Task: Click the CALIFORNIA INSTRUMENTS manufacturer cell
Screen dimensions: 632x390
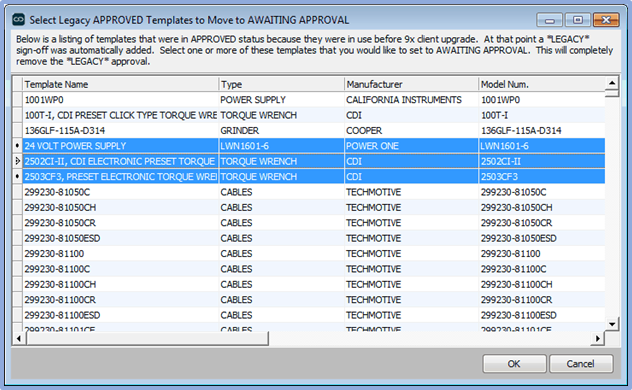Action: 411,100
